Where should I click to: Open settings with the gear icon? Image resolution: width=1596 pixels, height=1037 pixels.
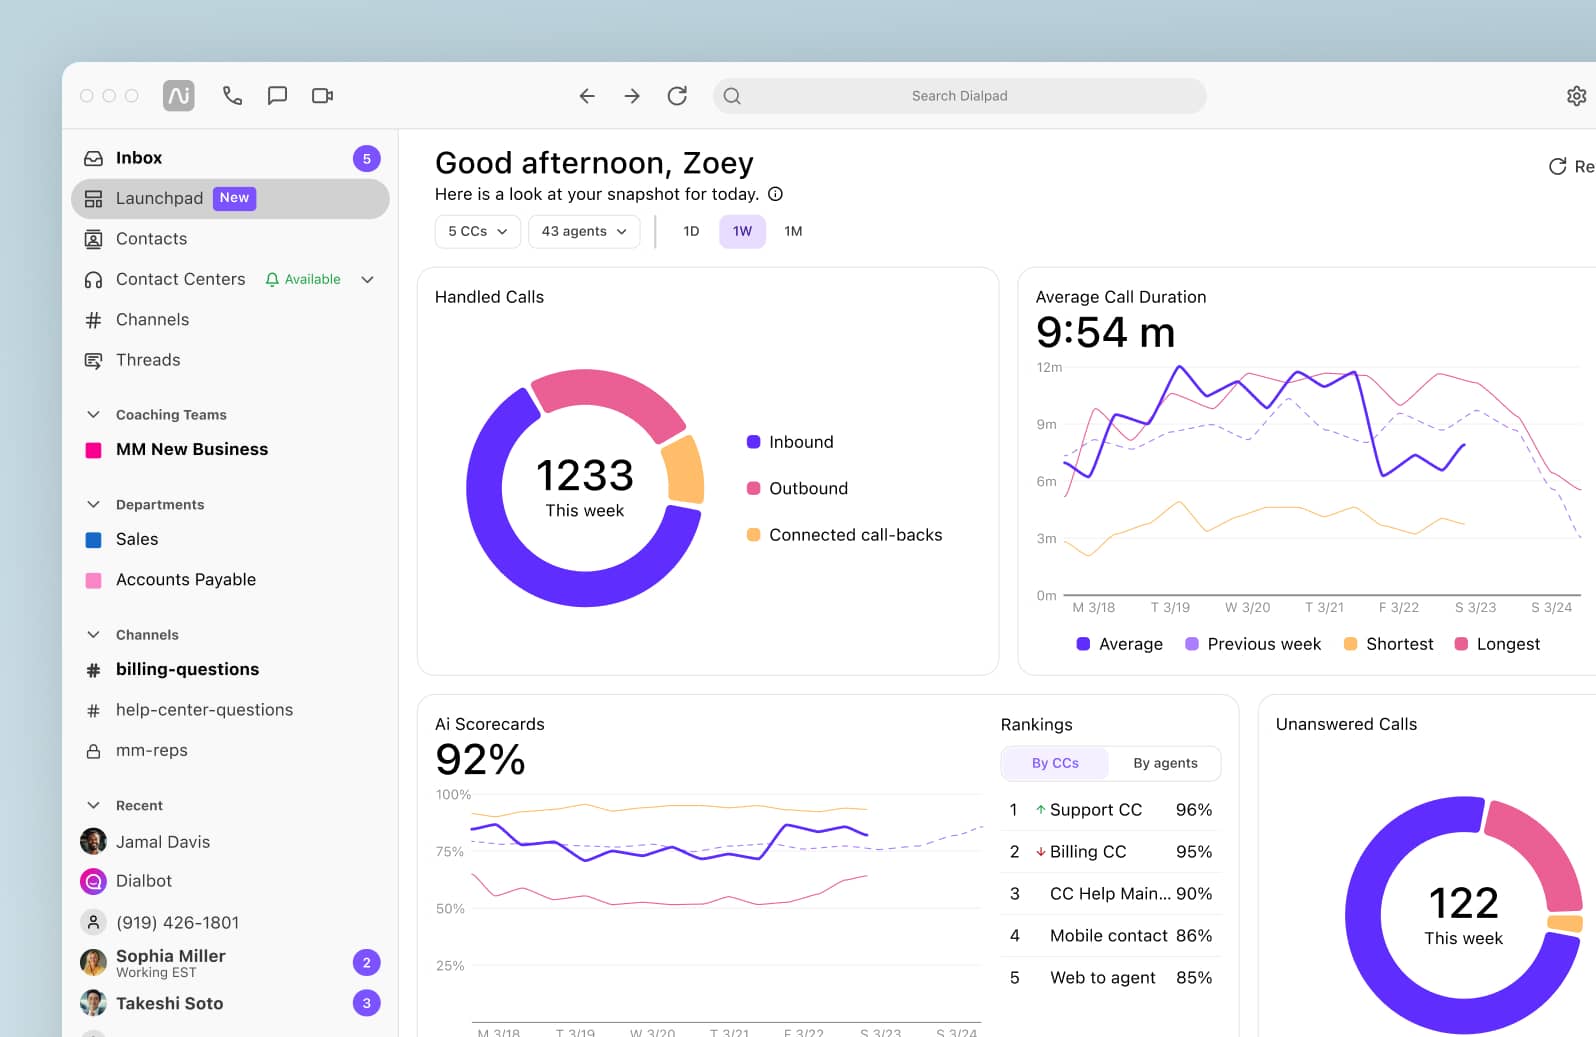coord(1576,96)
